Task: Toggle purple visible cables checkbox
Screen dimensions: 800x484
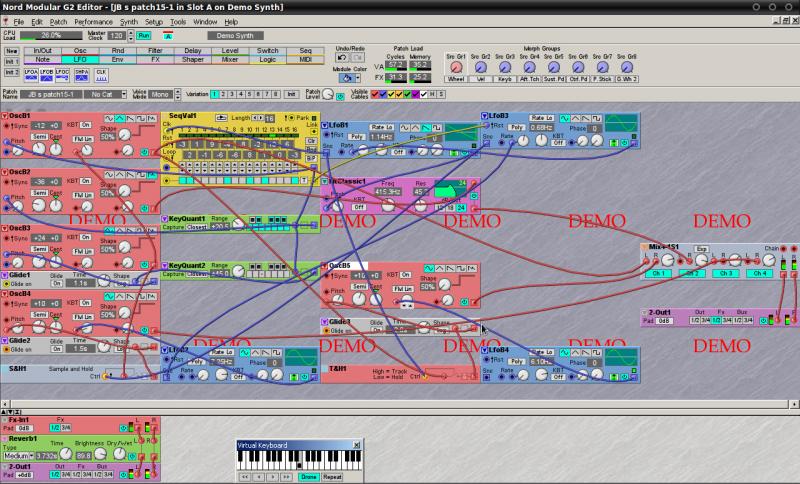Action: [x=416, y=94]
